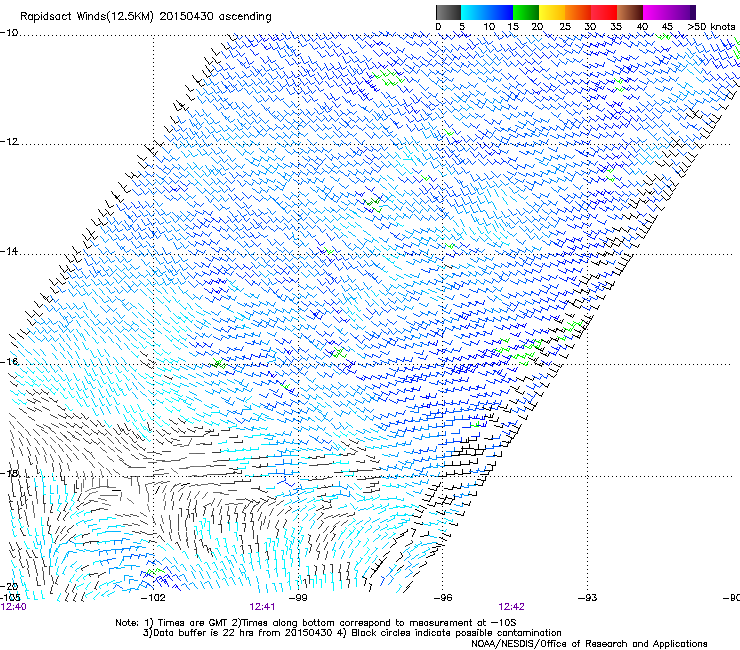Click the brown 35-40 knots color swatch
Viewport: 740px width, 650px height.
pos(630,12)
